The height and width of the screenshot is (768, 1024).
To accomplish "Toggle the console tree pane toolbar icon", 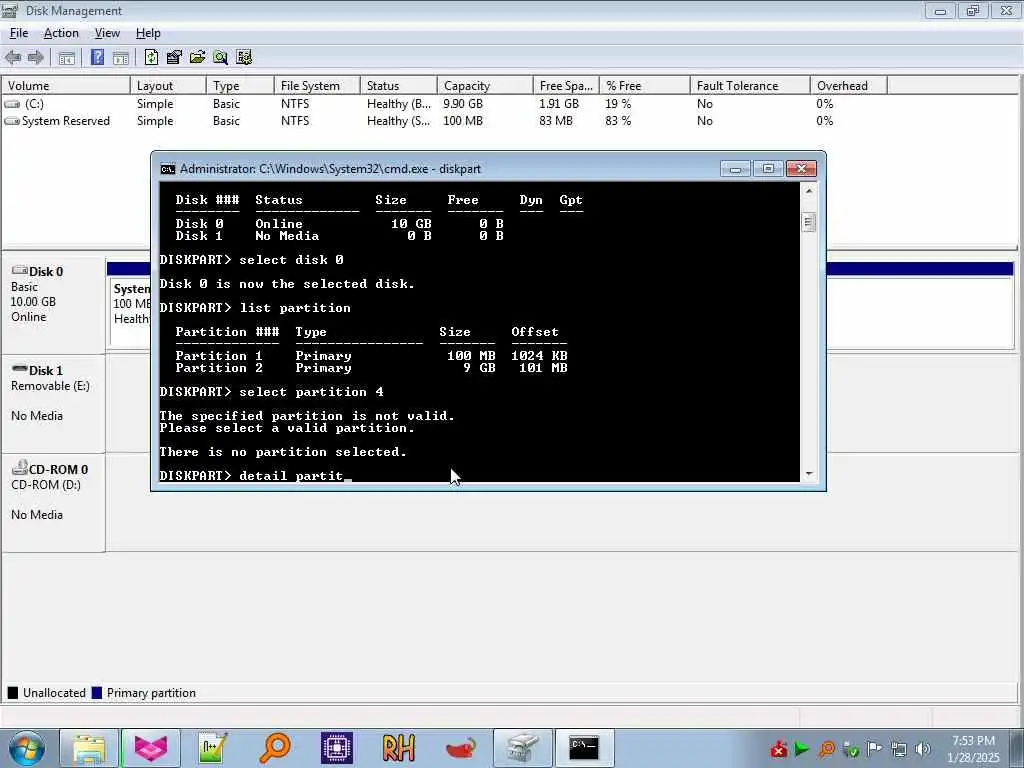I will pos(67,57).
